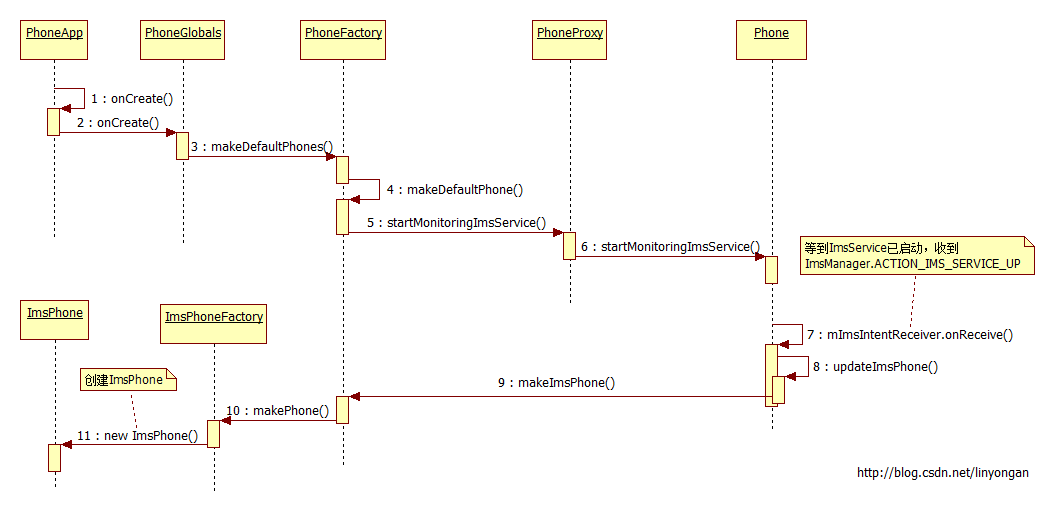Click message '9 : makeImsPhone()'
1055x512 pixels.
(x=556, y=383)
